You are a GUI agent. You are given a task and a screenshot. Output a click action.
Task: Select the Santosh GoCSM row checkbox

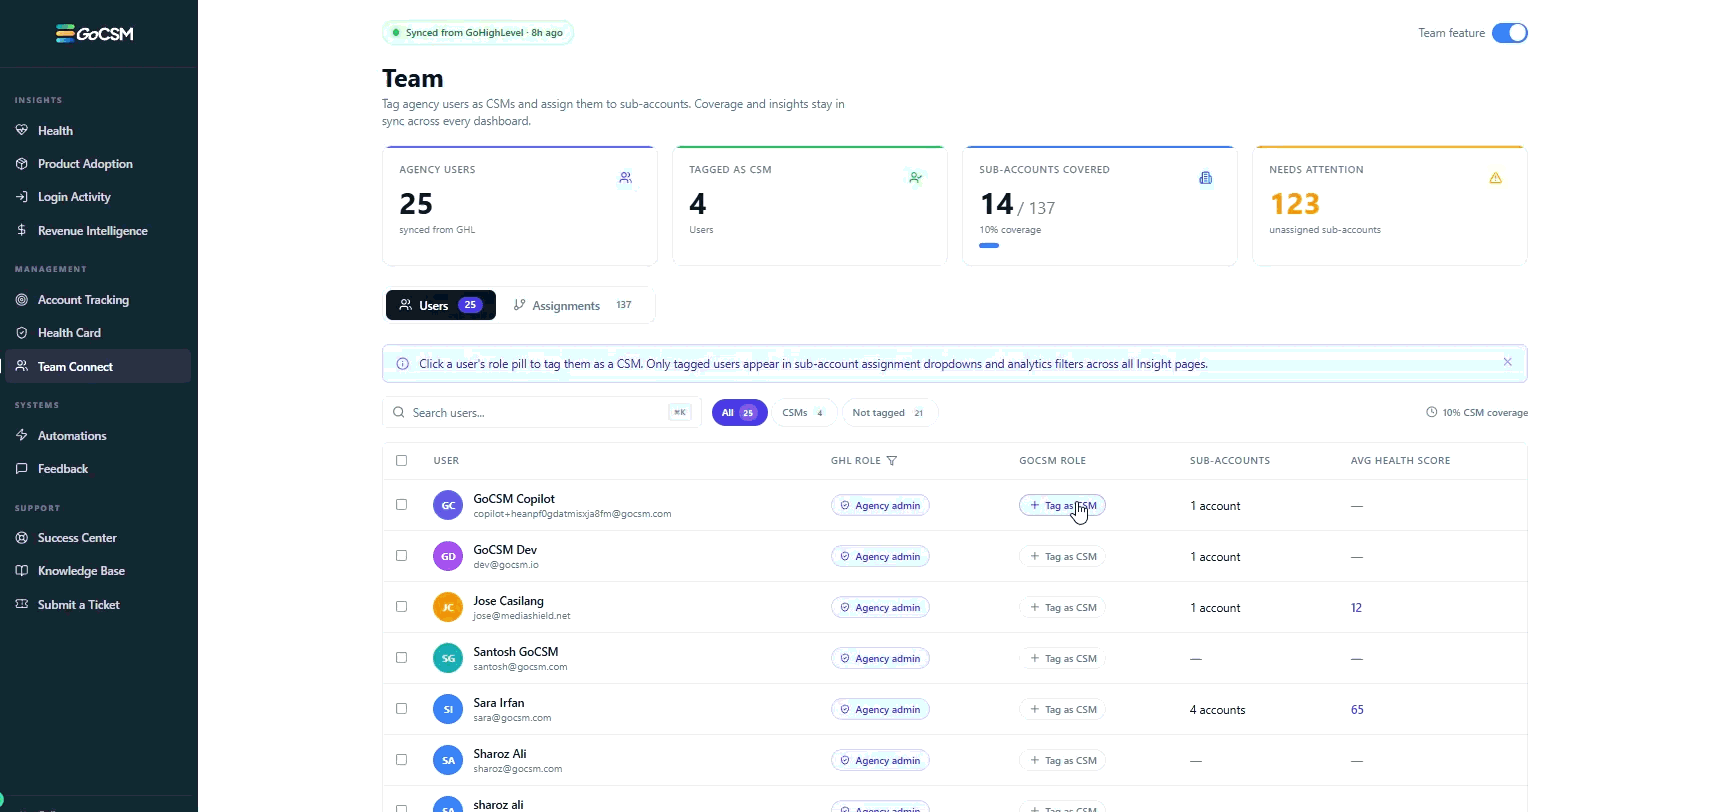(x=402, y=658)
